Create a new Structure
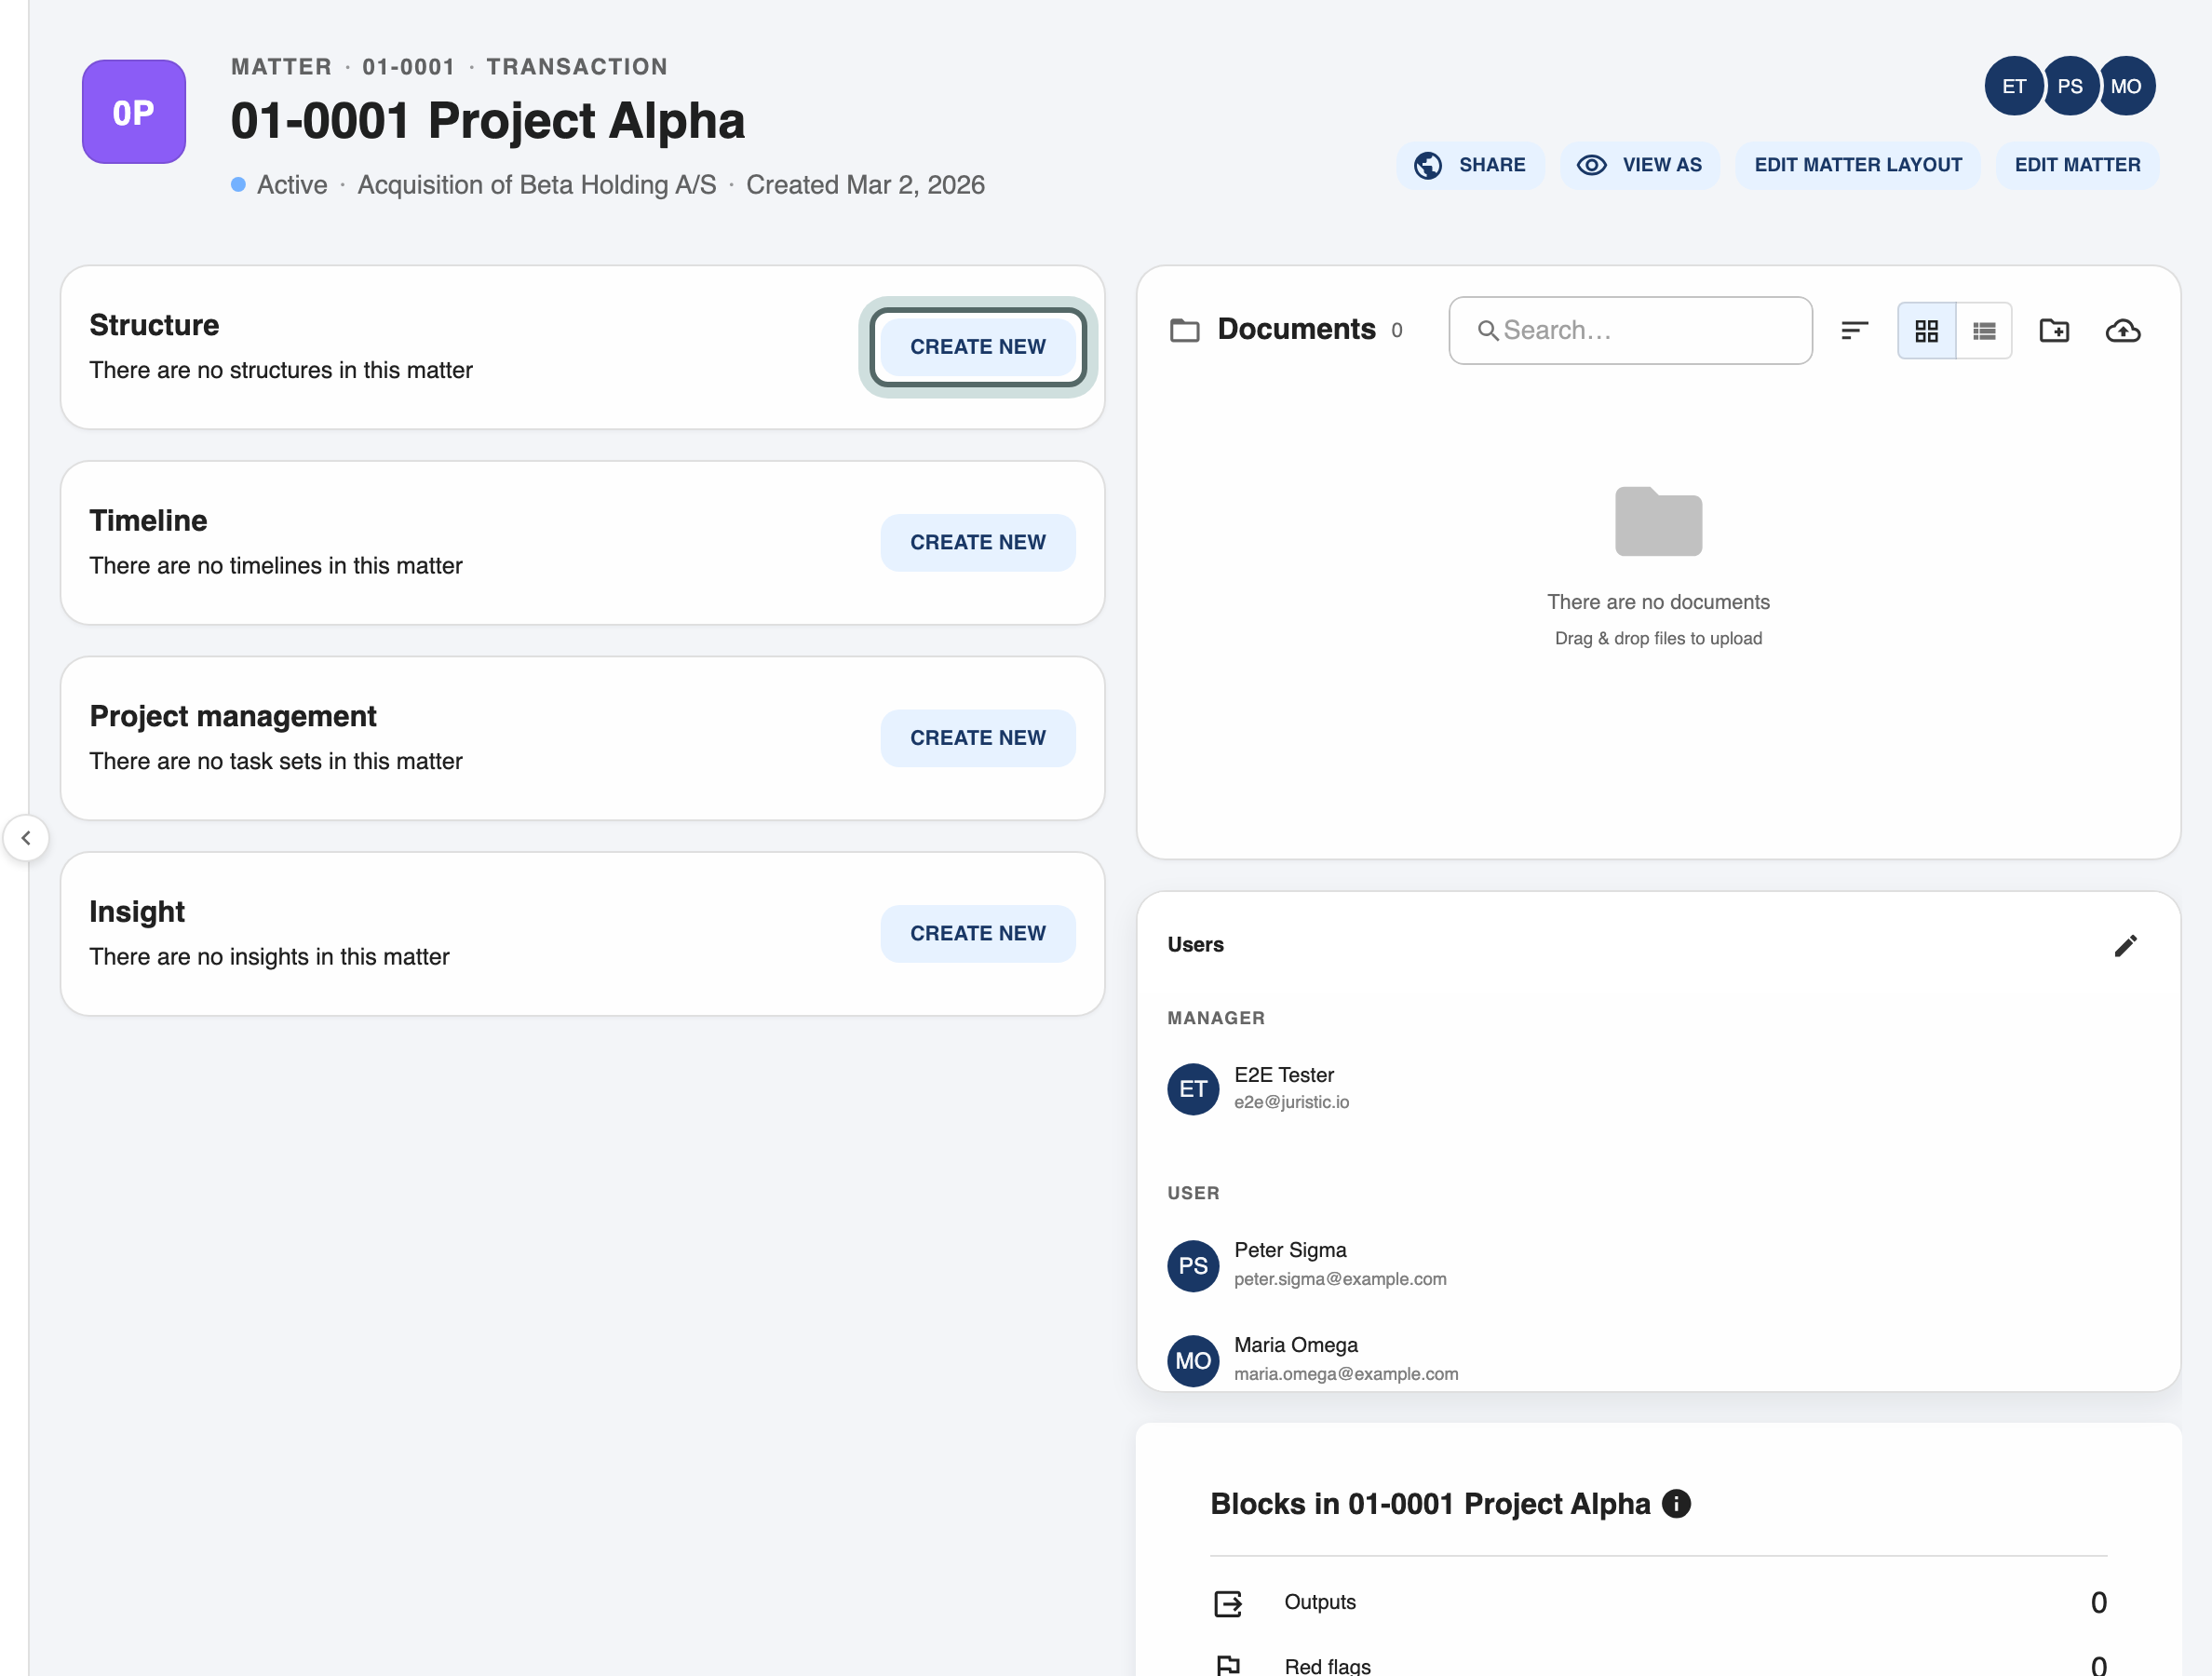This screenshot has height=1676, width=2212. tap(978, 347)
